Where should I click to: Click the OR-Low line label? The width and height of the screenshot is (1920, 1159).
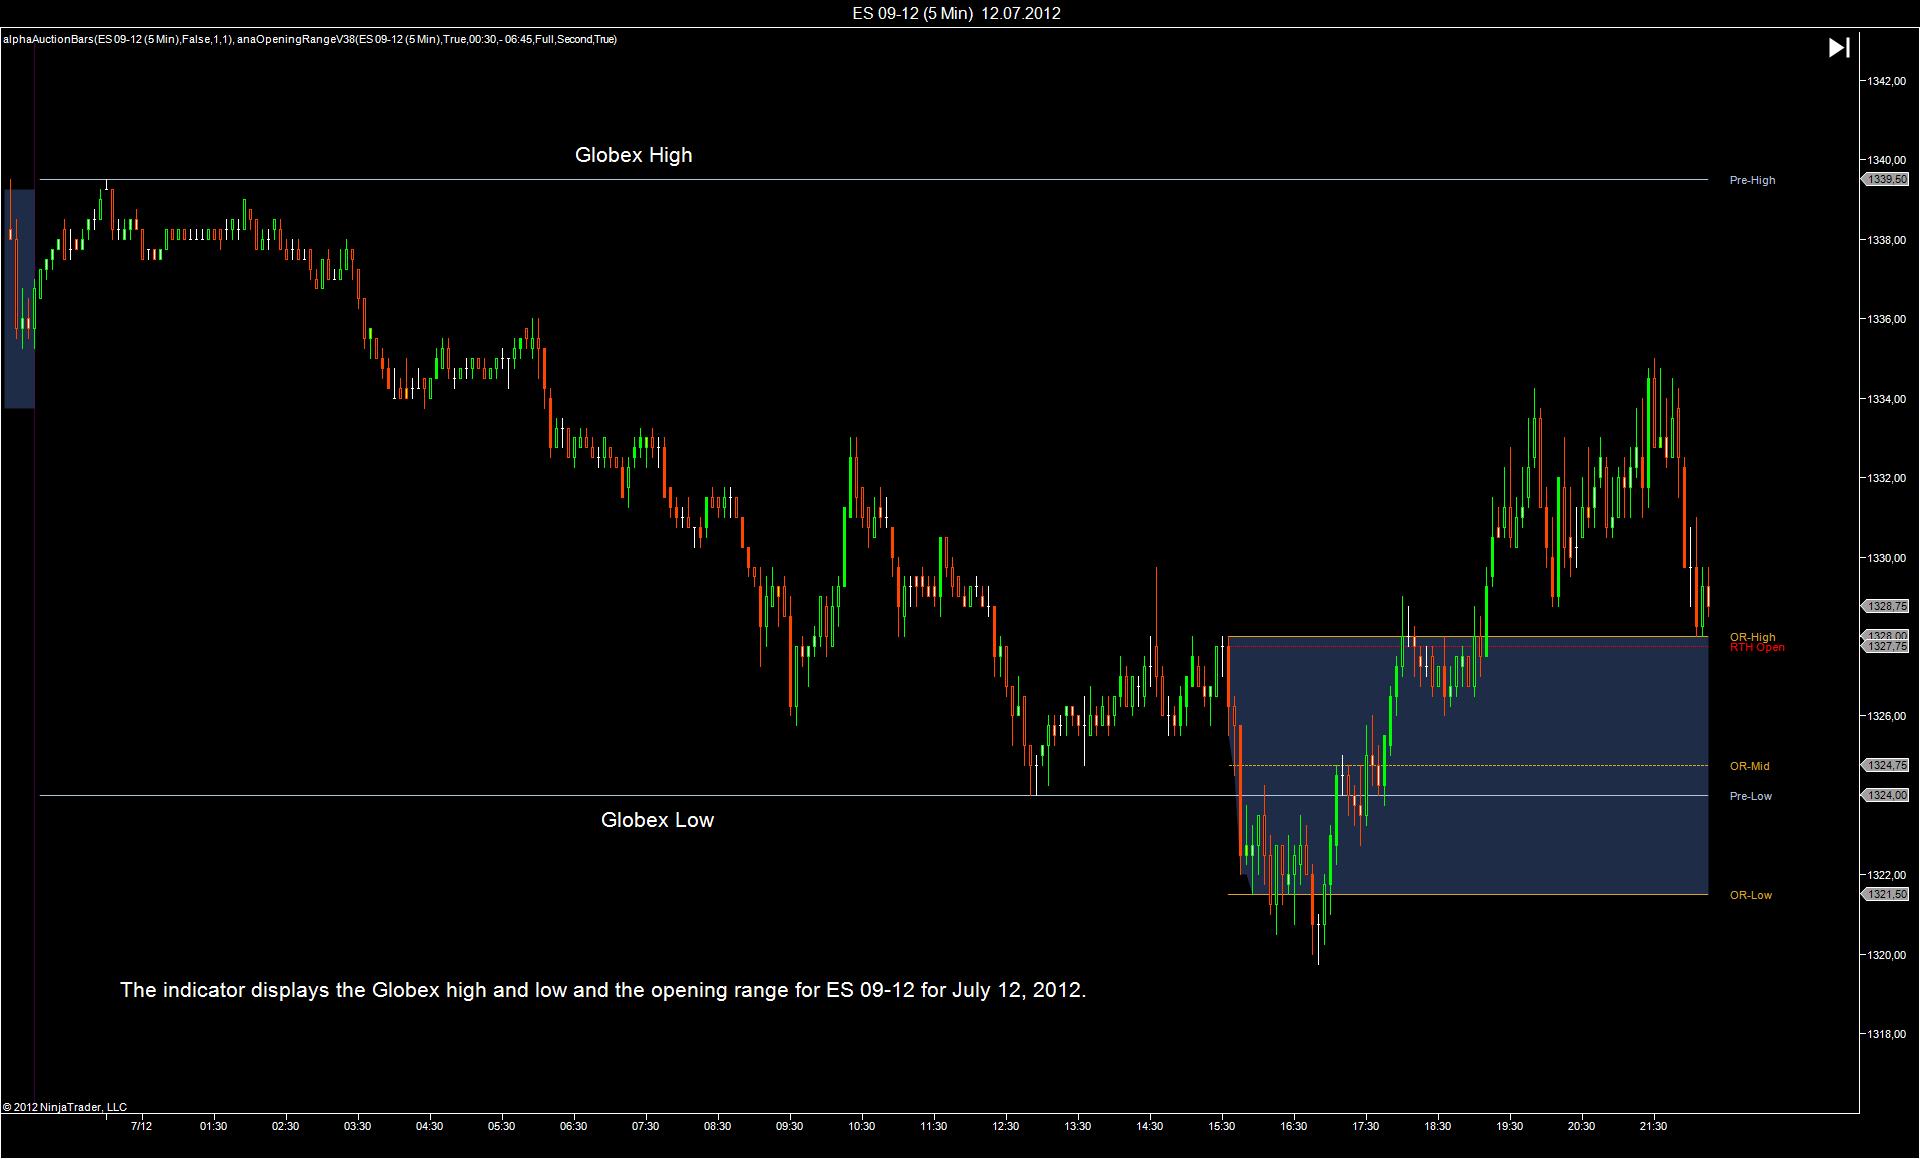coord(1750,895)
